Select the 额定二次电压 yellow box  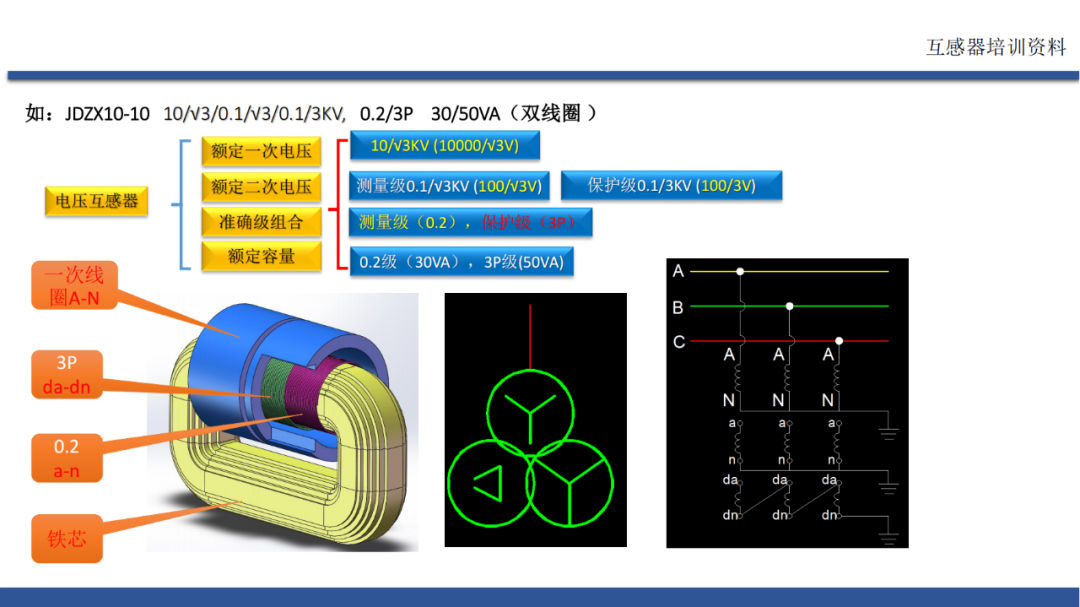261,187
